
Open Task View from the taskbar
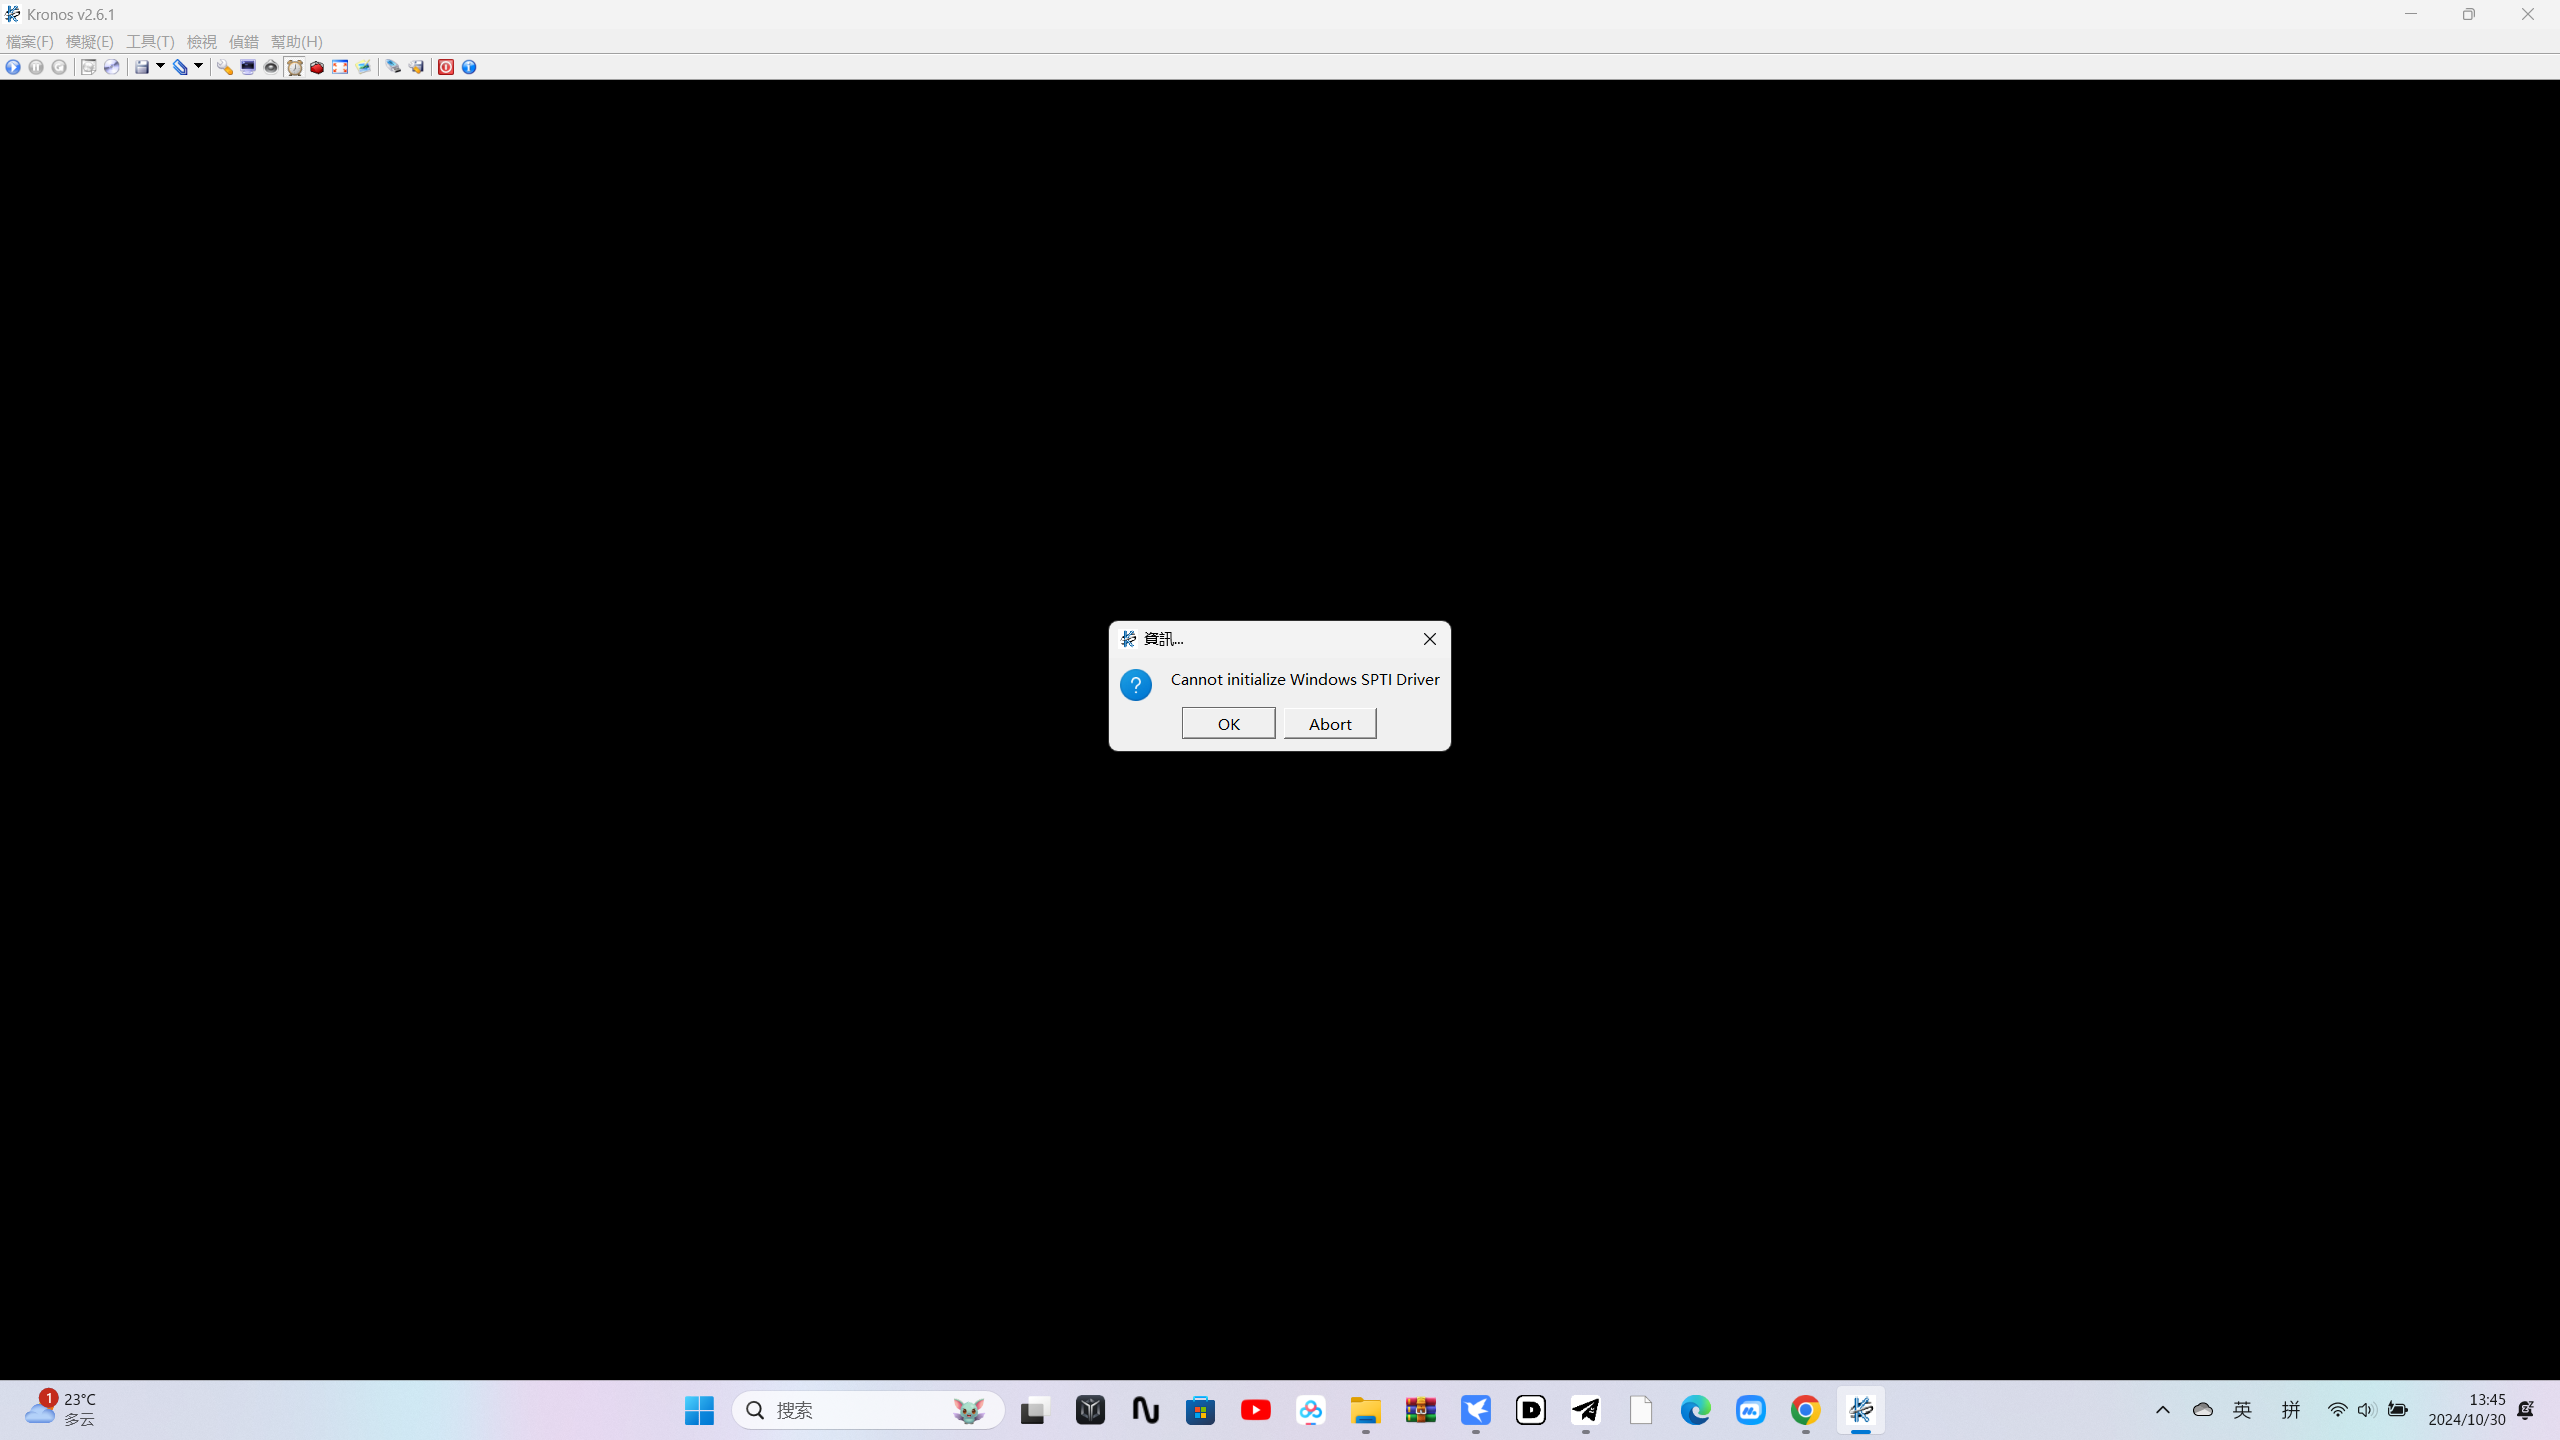(1034, 1410)
